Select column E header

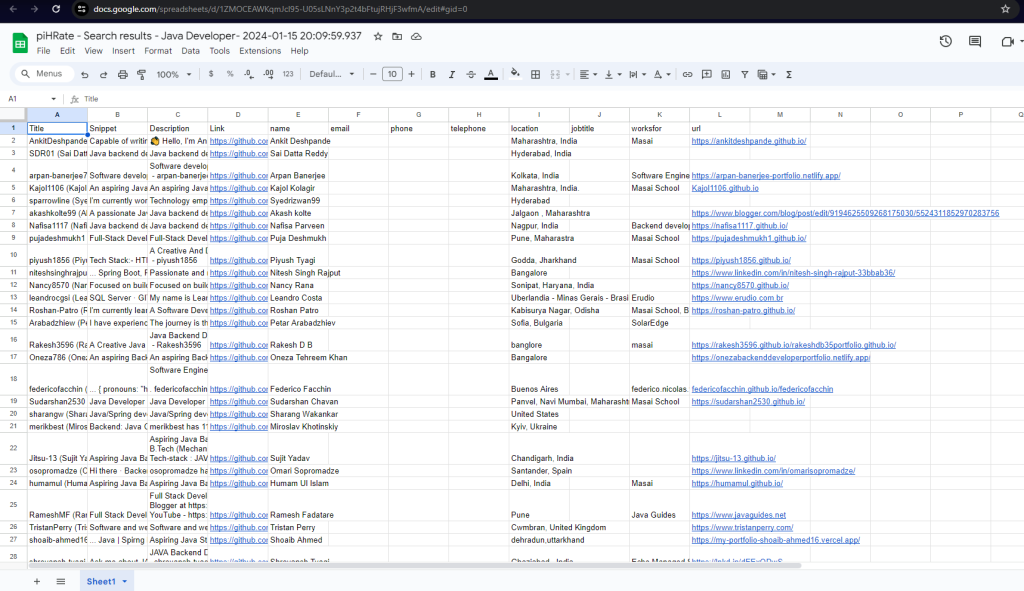298,115
